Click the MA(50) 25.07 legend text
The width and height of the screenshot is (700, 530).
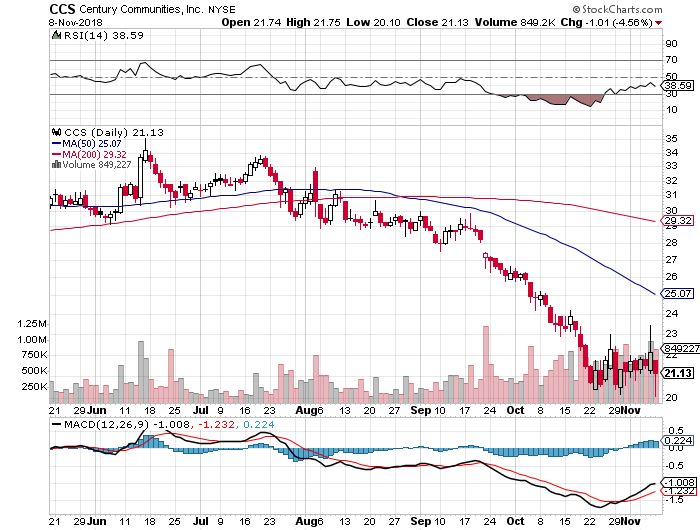click(92, 144)
